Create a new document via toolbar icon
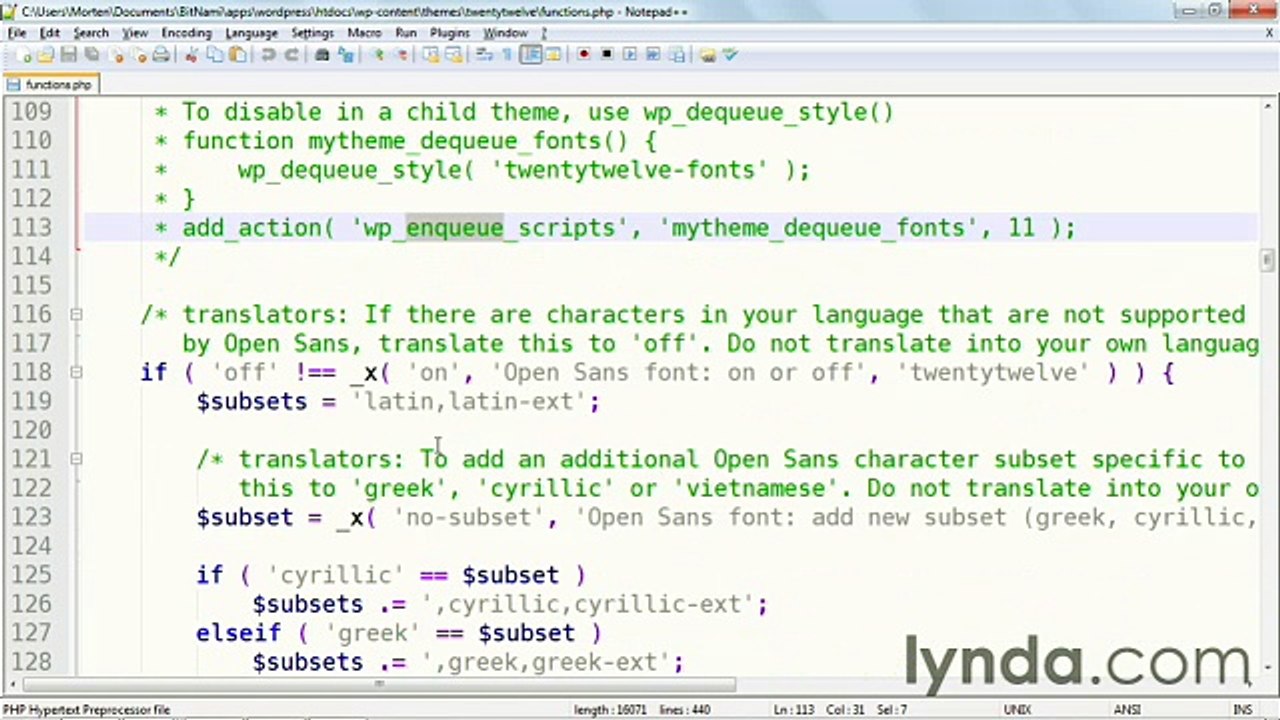1280x720 pixels. coord(24,55)
